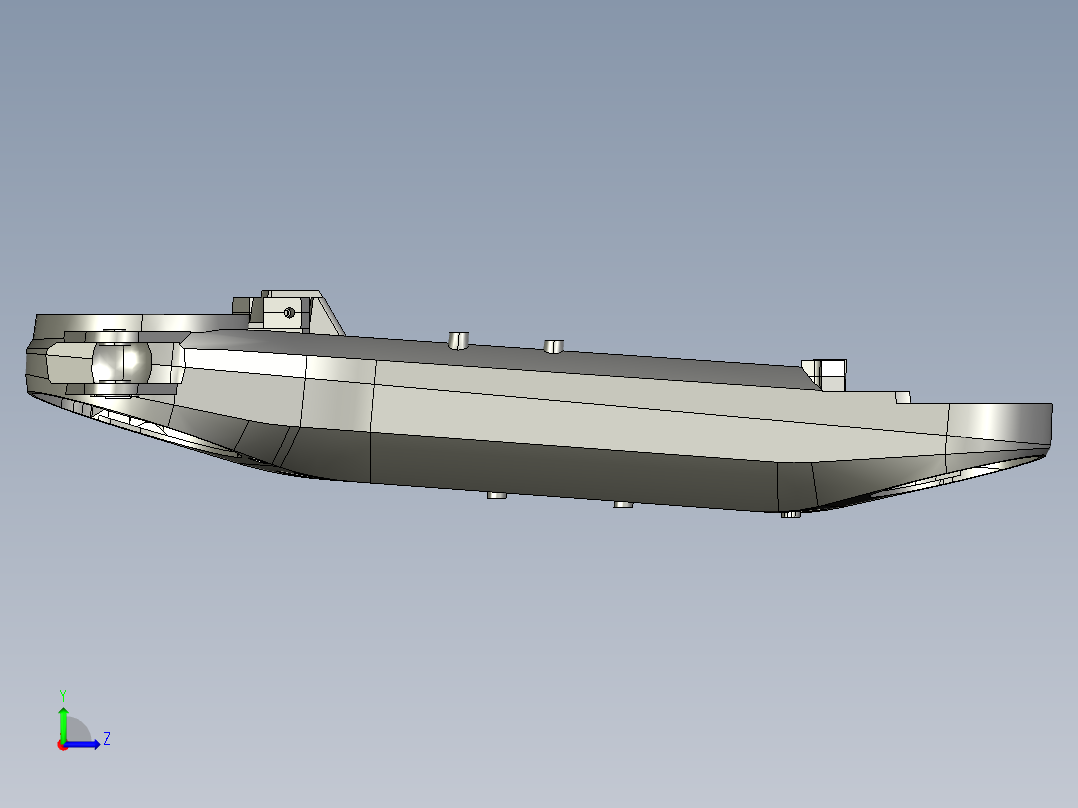
Task: Select the red X axis origin sphere
Action: point(63,746)
